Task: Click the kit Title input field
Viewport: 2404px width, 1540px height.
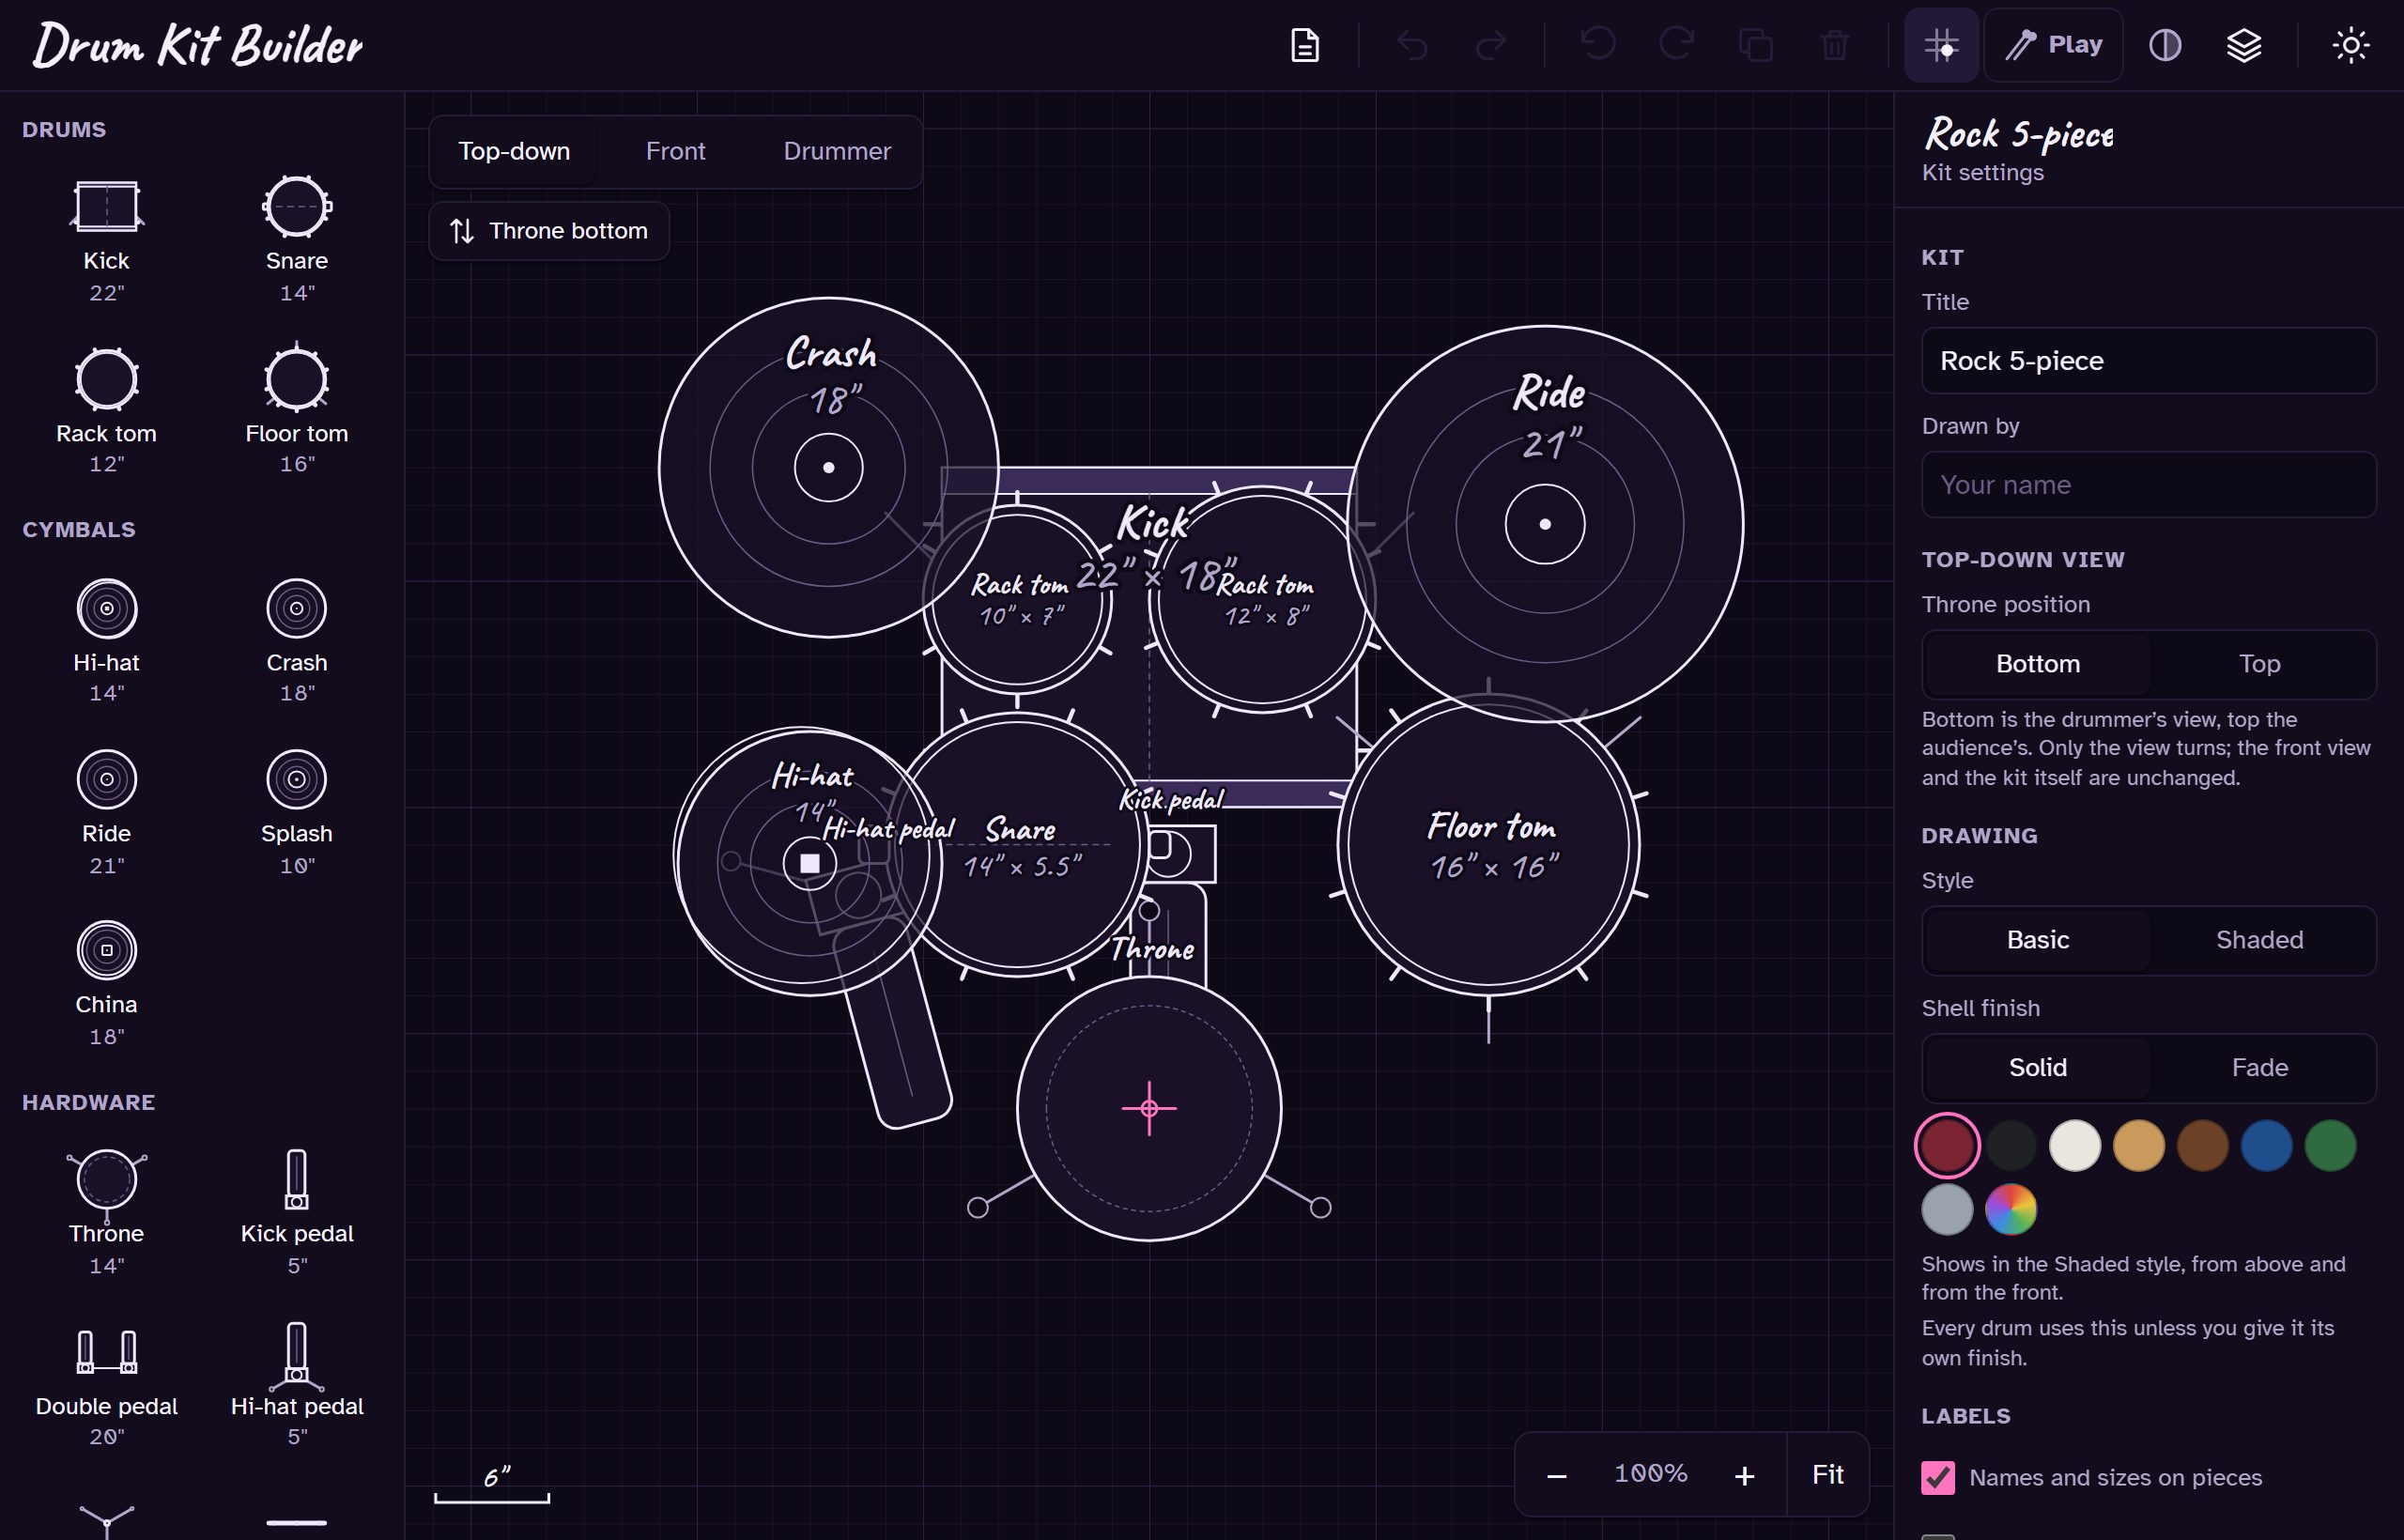Action: click(x=2148, y=361)
